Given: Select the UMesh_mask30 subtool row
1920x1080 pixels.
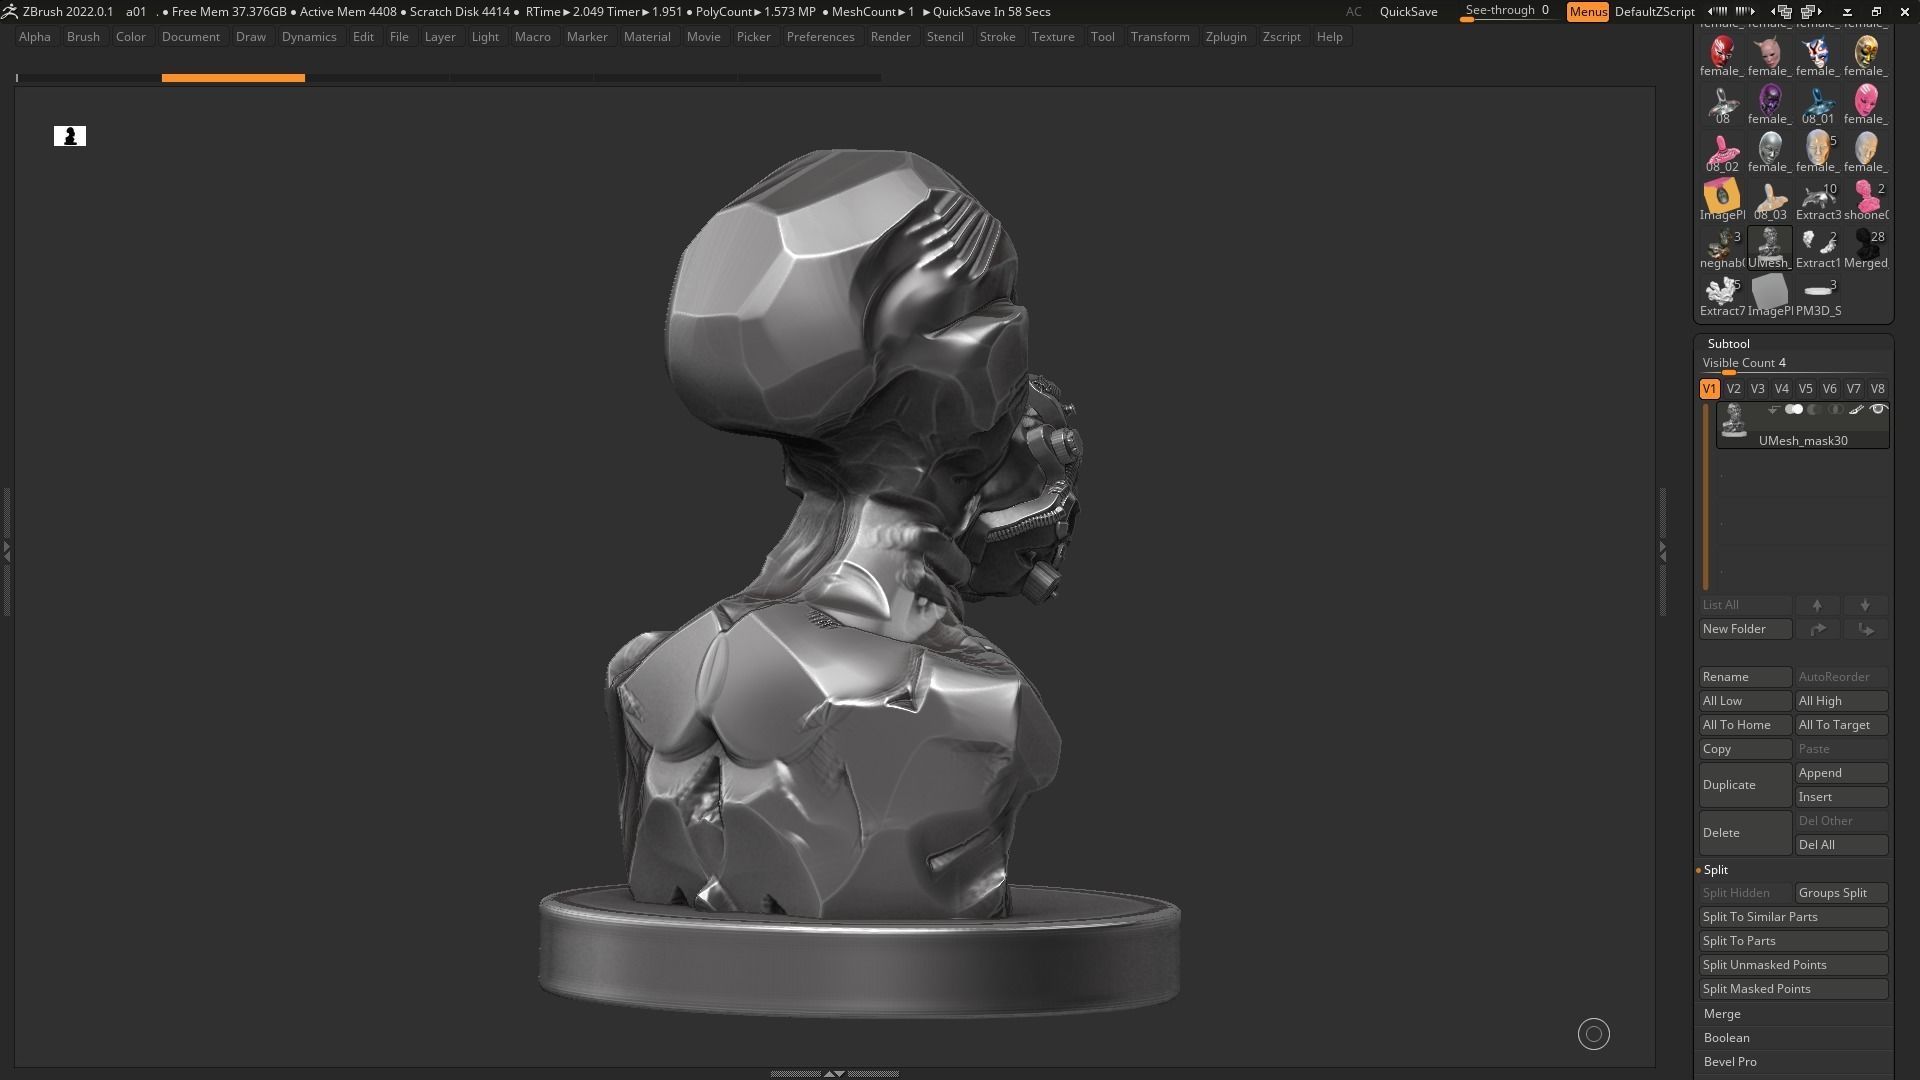Looking at the screenshot, I should (1803, 426).
